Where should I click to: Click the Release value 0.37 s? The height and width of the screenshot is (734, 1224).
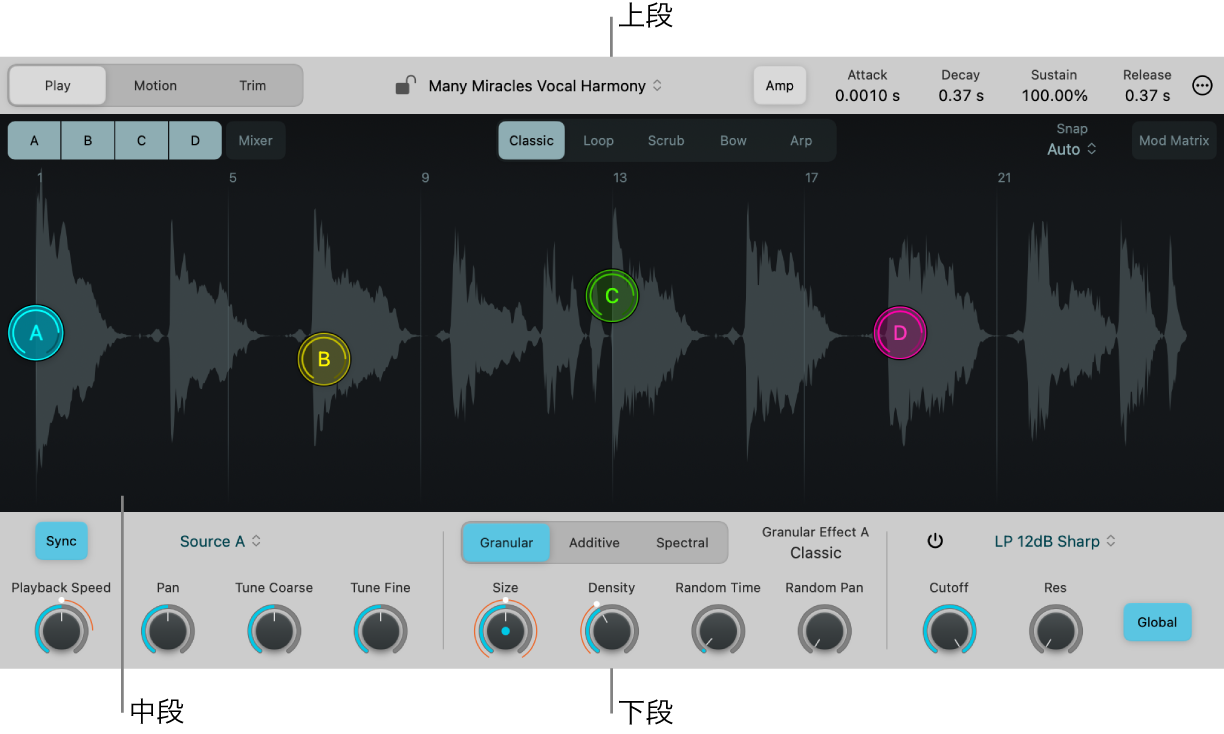tap(1147, 96)
